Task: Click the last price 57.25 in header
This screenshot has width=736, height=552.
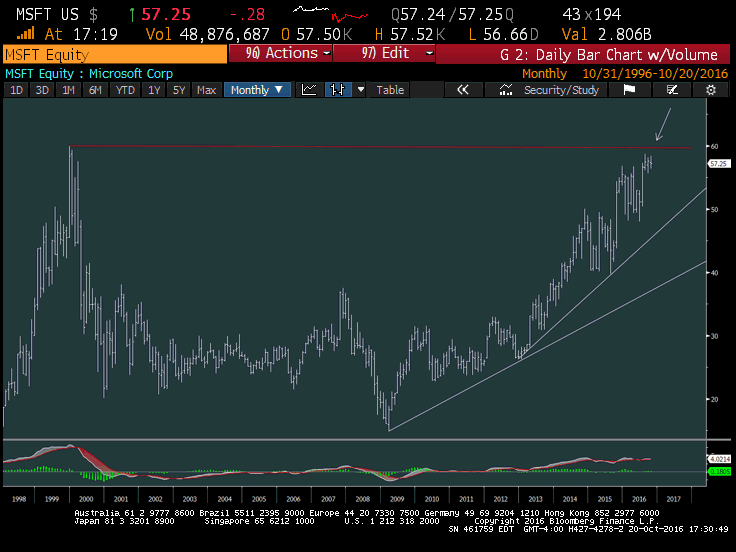Action: pyautogui.click(x=166, y=14)
